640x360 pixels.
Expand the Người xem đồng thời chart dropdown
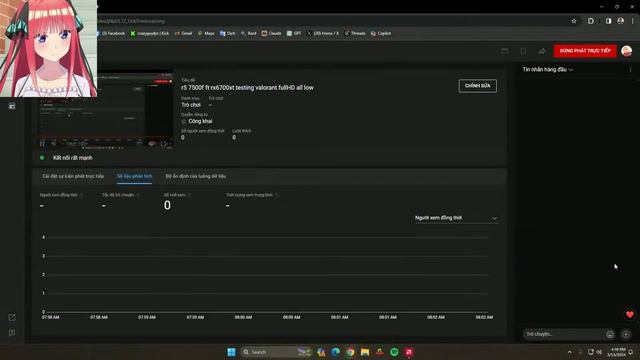pyautogui.click(x=456, y=218)
